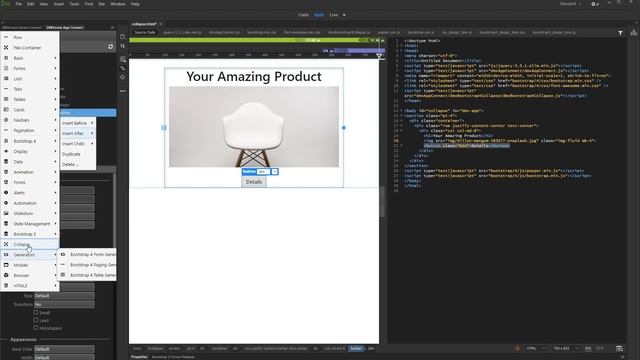Click the Browser menu icon
The width and height of the screenshot is (640, 360).
(6, 275)
